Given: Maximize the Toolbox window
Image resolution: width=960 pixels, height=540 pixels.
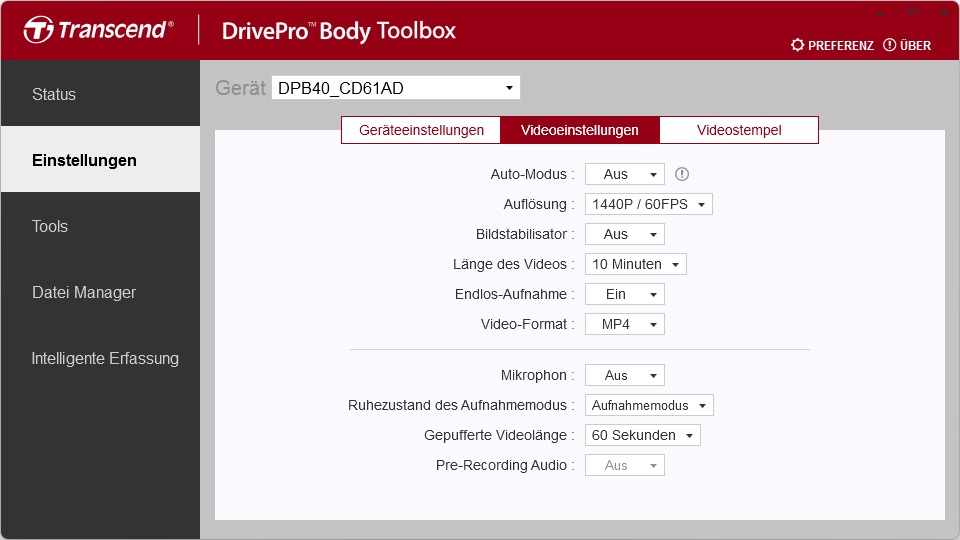Looking at the screenshot, I should point(912,12).
